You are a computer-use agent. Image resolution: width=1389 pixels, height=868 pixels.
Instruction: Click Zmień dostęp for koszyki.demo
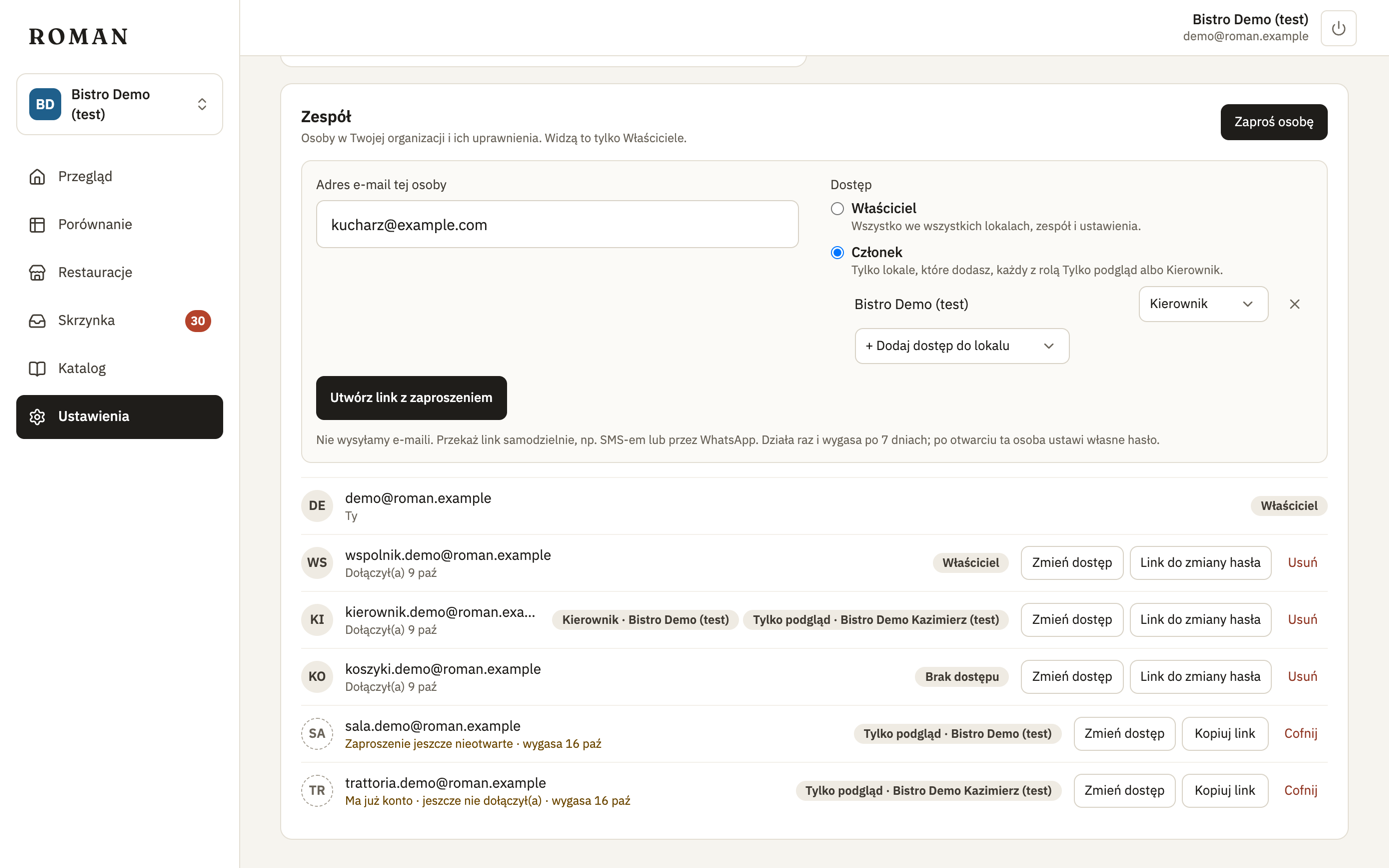click(1072, 677)
